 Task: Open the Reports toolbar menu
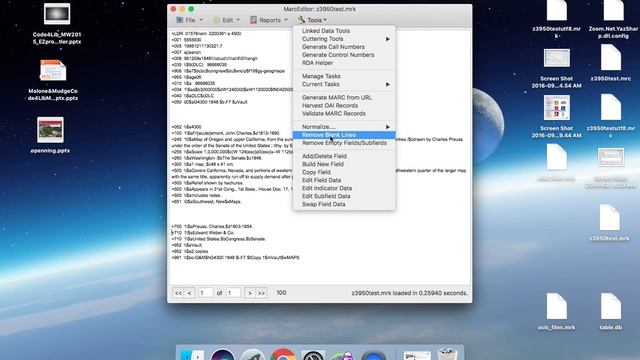point(269,20)
